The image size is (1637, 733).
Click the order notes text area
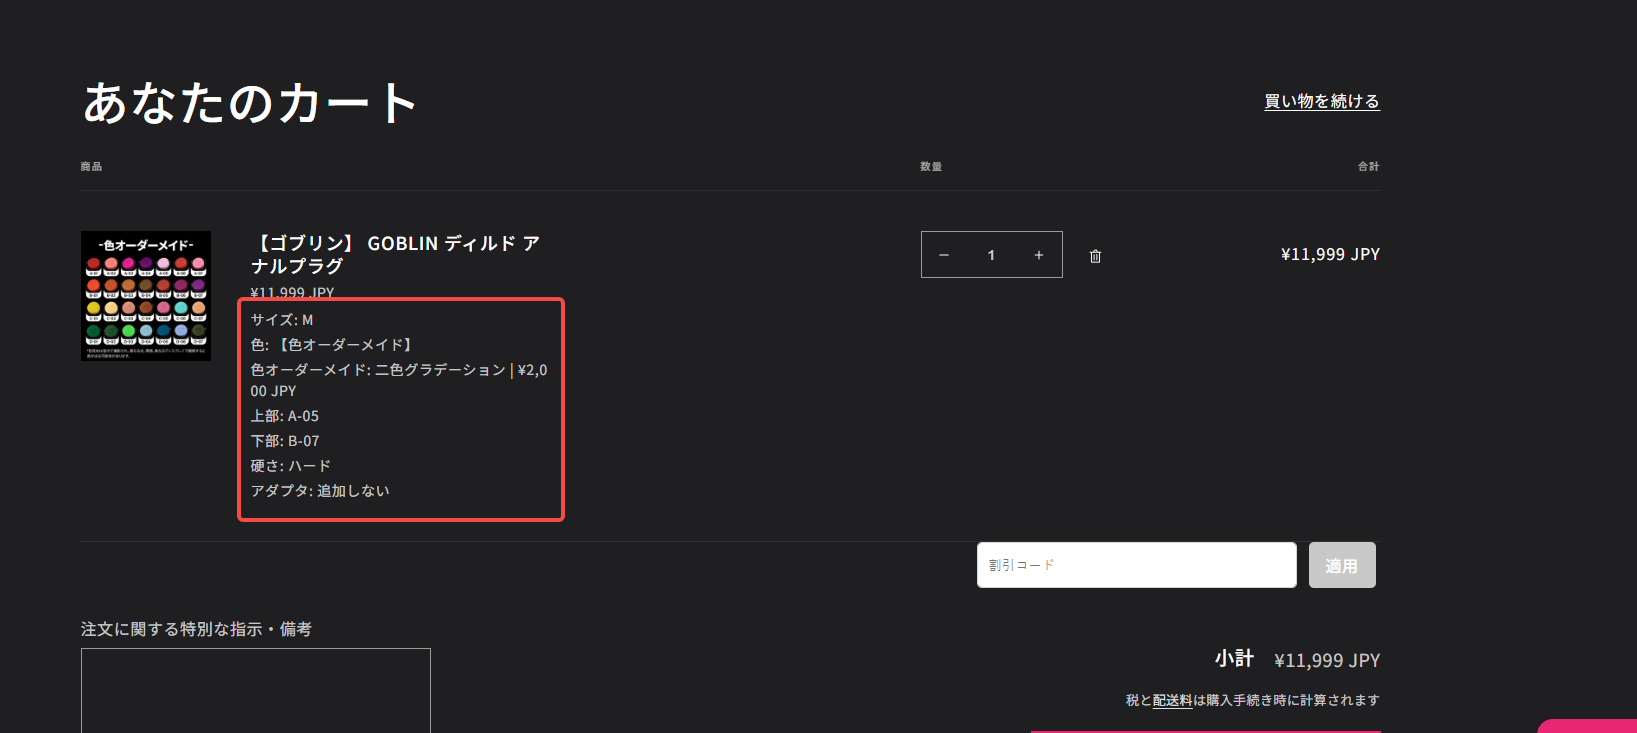point(256,690)
